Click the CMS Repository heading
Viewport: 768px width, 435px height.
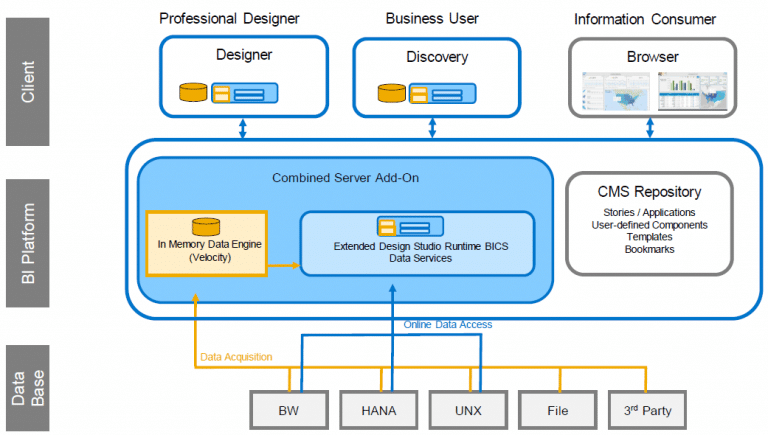tap(649, 192)
